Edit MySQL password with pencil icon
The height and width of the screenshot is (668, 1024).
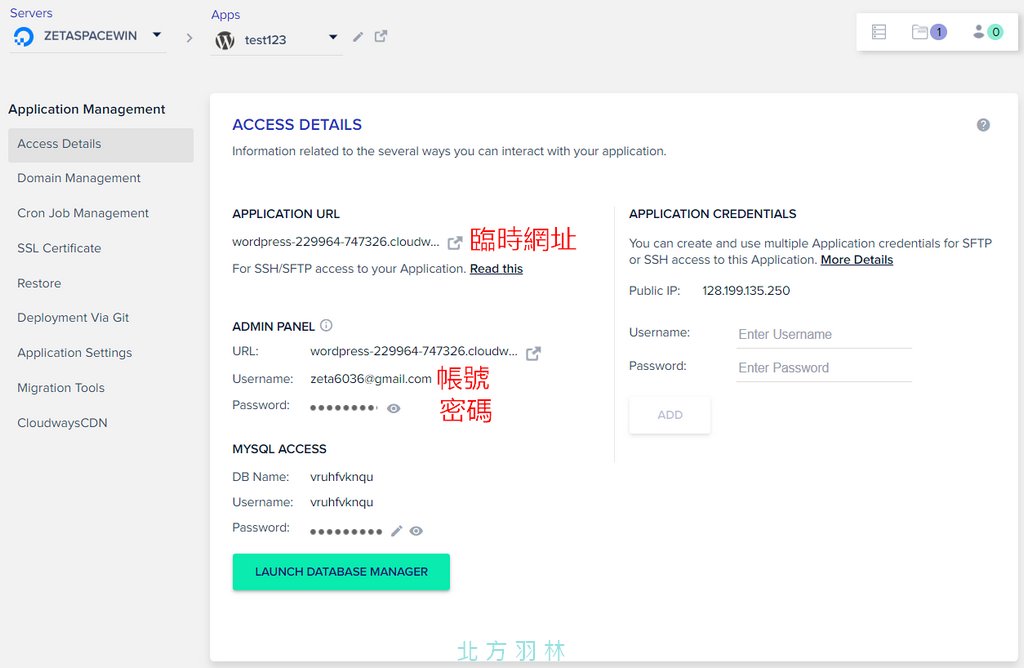396,531
